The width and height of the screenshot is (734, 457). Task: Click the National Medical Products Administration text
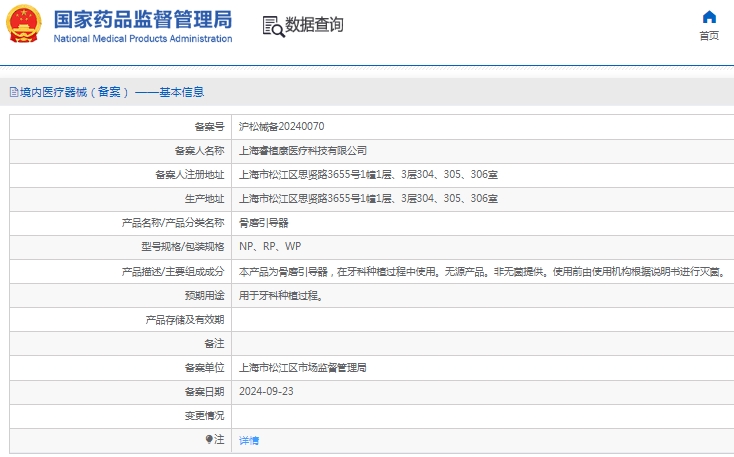click(x=143, y=38)
